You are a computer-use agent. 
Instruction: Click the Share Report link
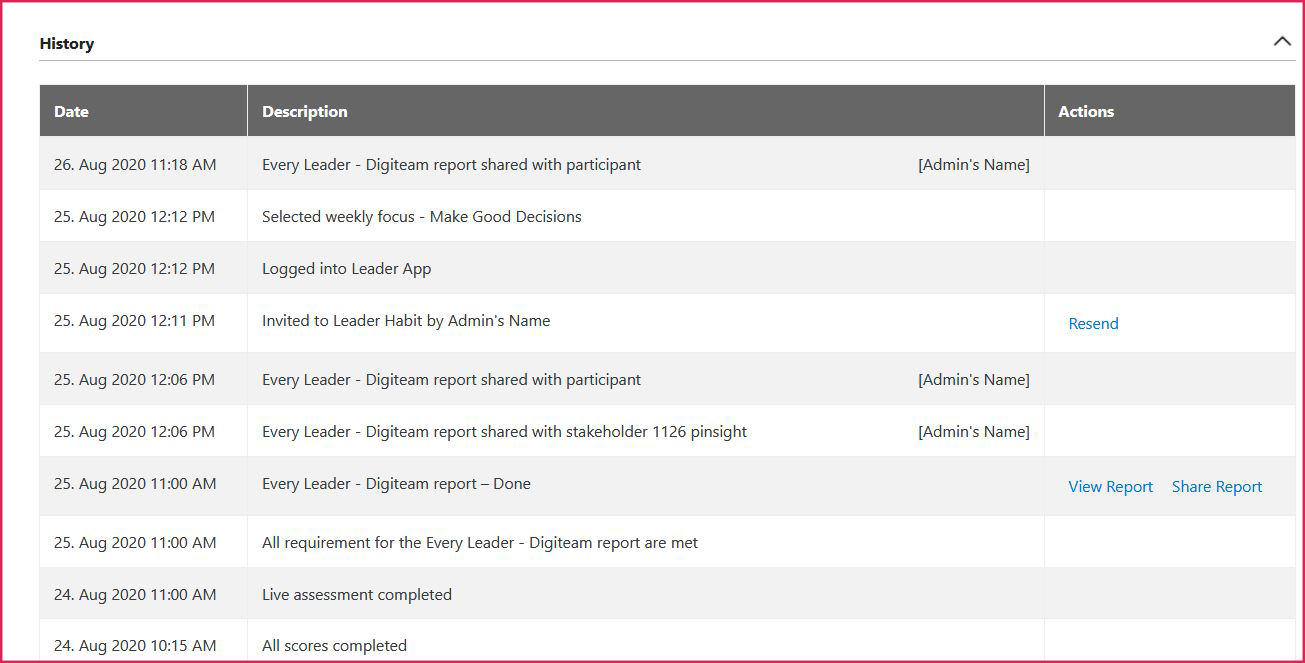coord(1216,487)
